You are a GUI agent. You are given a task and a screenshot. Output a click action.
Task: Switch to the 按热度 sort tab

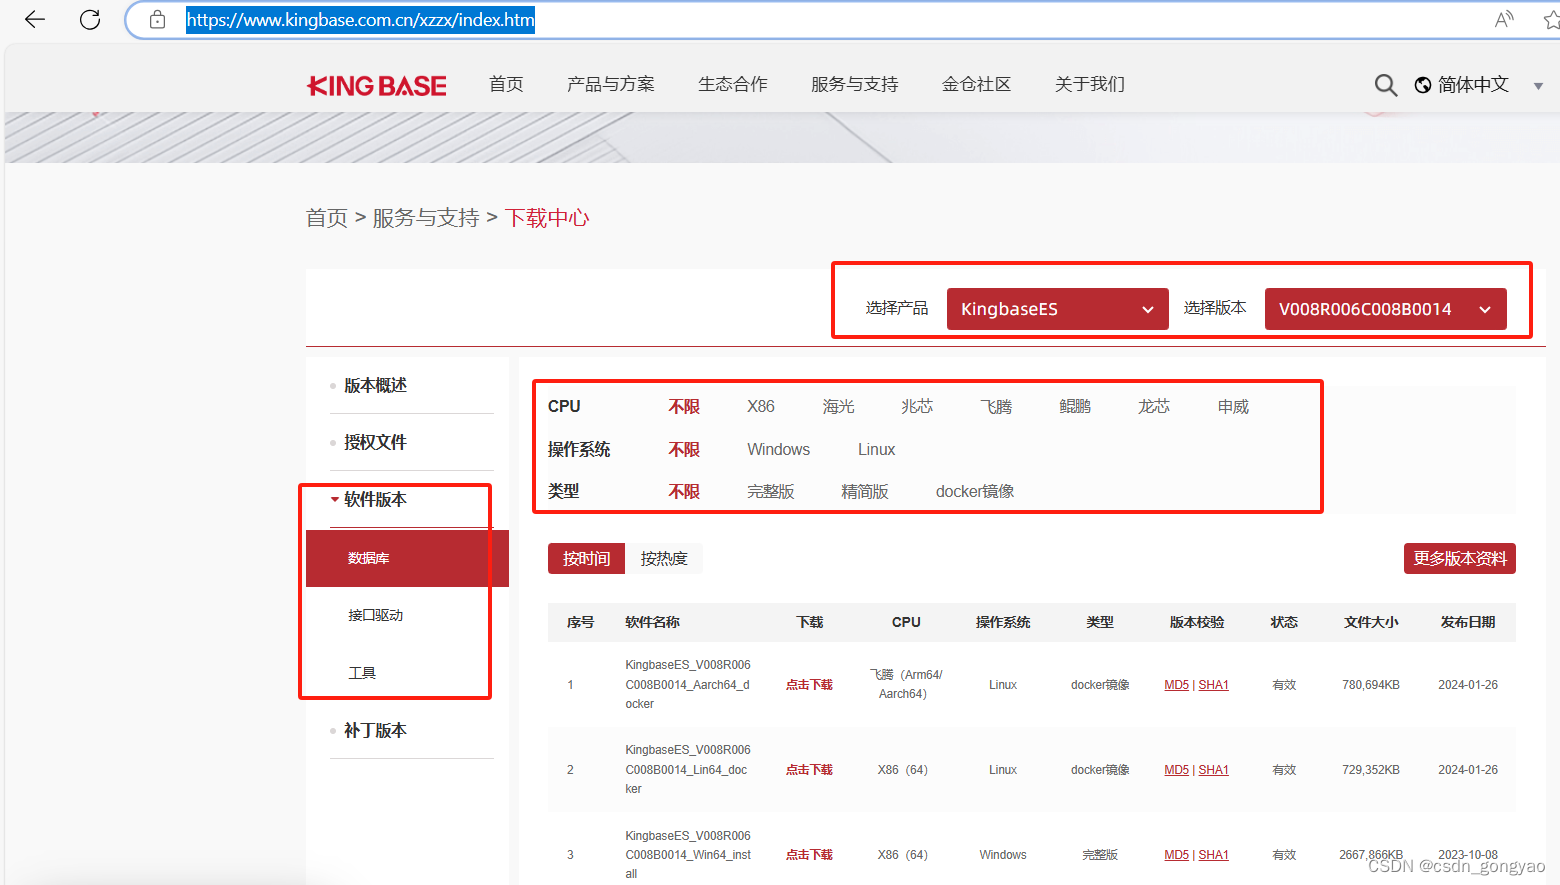(x=664, y=558)
